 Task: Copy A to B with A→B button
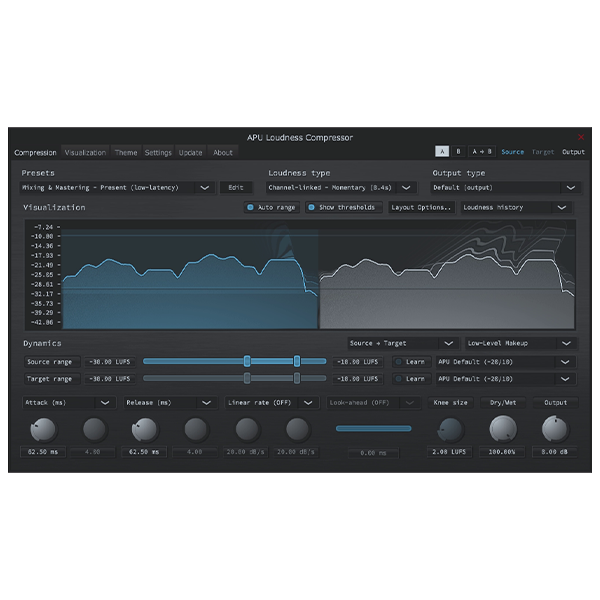coord(482,152)
